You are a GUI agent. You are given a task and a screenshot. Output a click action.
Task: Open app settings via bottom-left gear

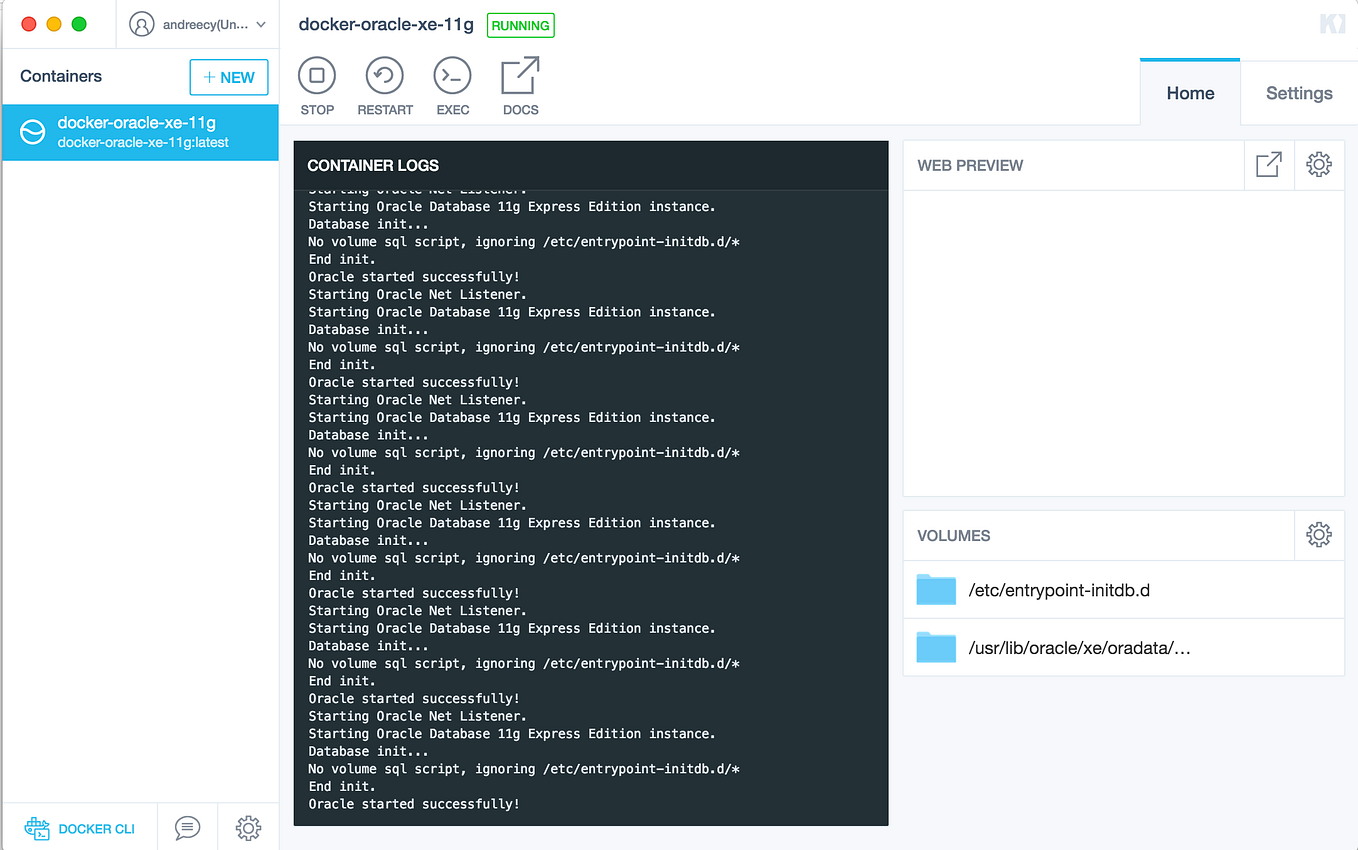pos(248,827)
